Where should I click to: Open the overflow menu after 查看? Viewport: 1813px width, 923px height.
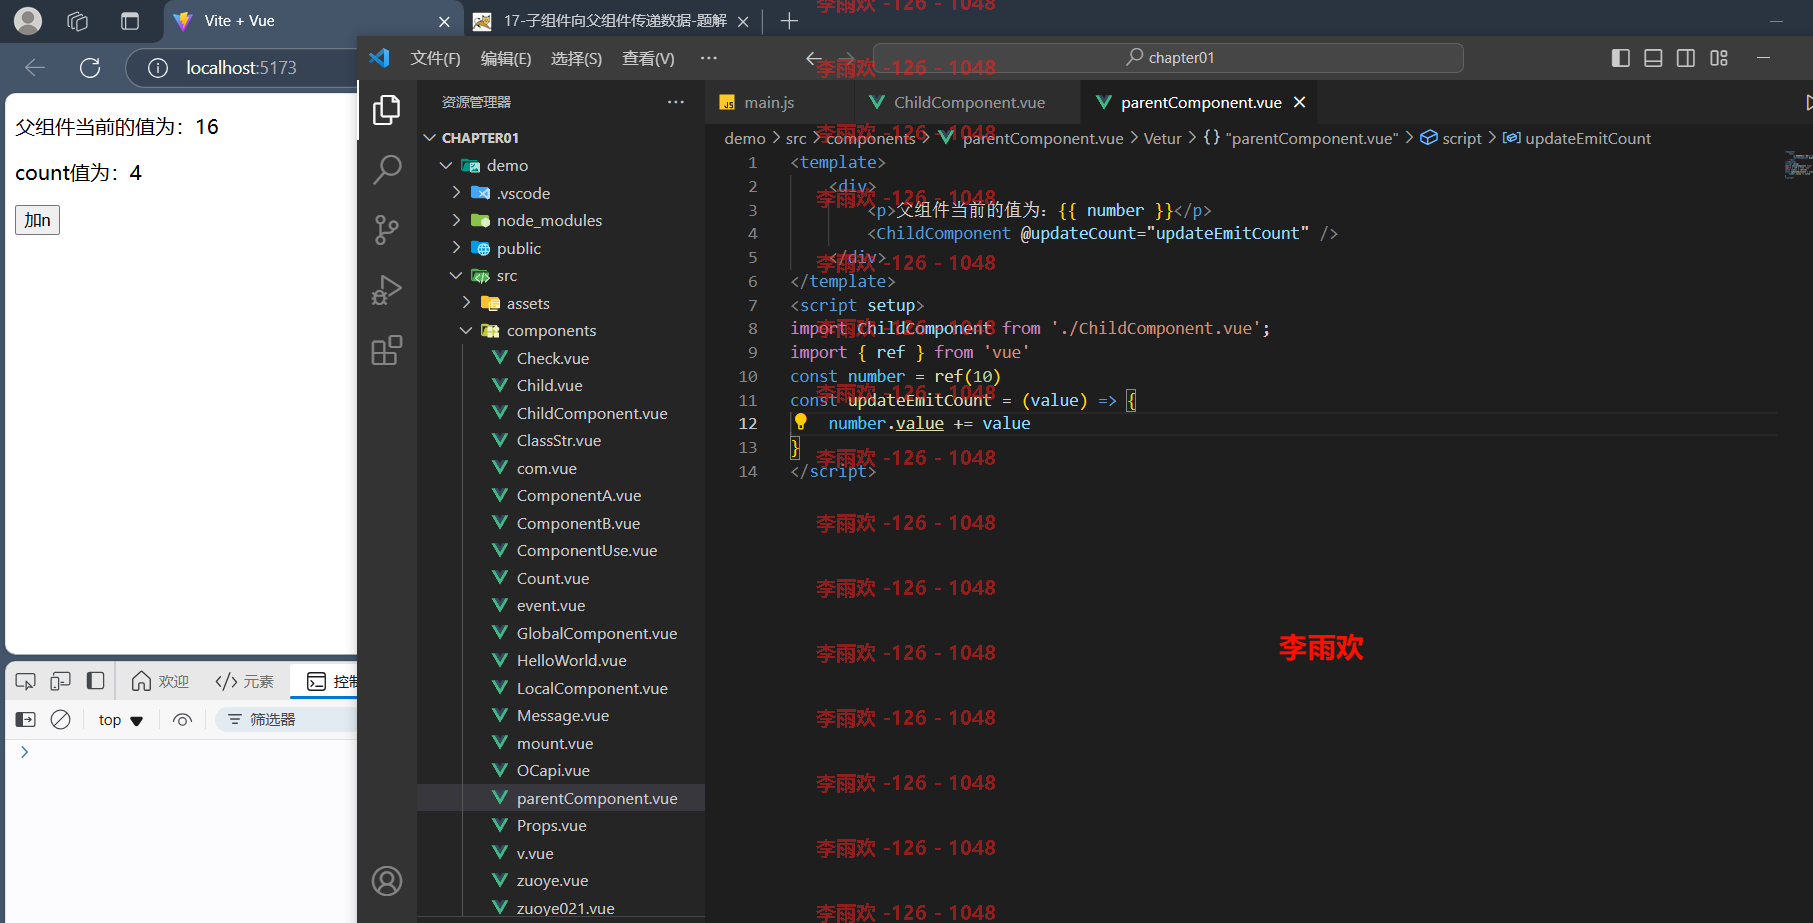click(709, 58)
